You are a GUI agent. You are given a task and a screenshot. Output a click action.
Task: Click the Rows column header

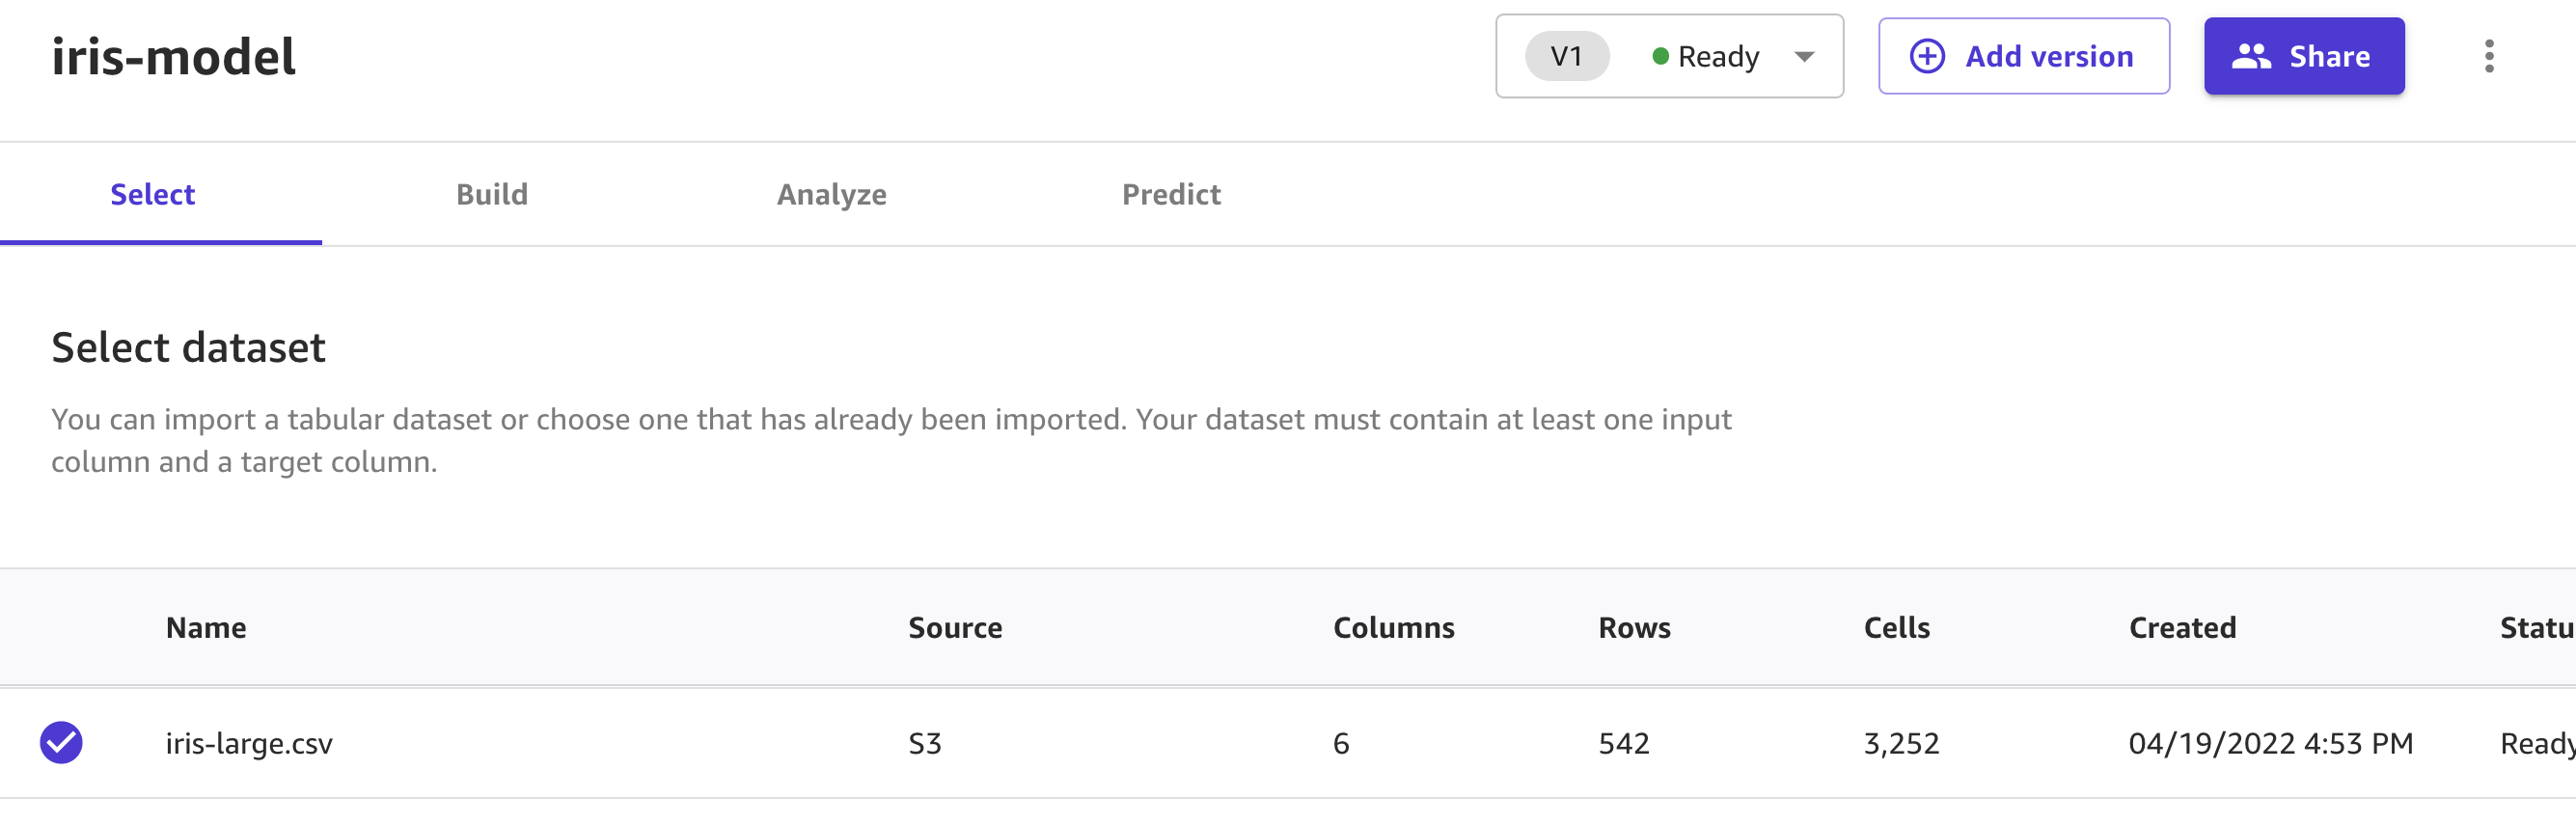pyautogui.click(x=1634, y=627)
